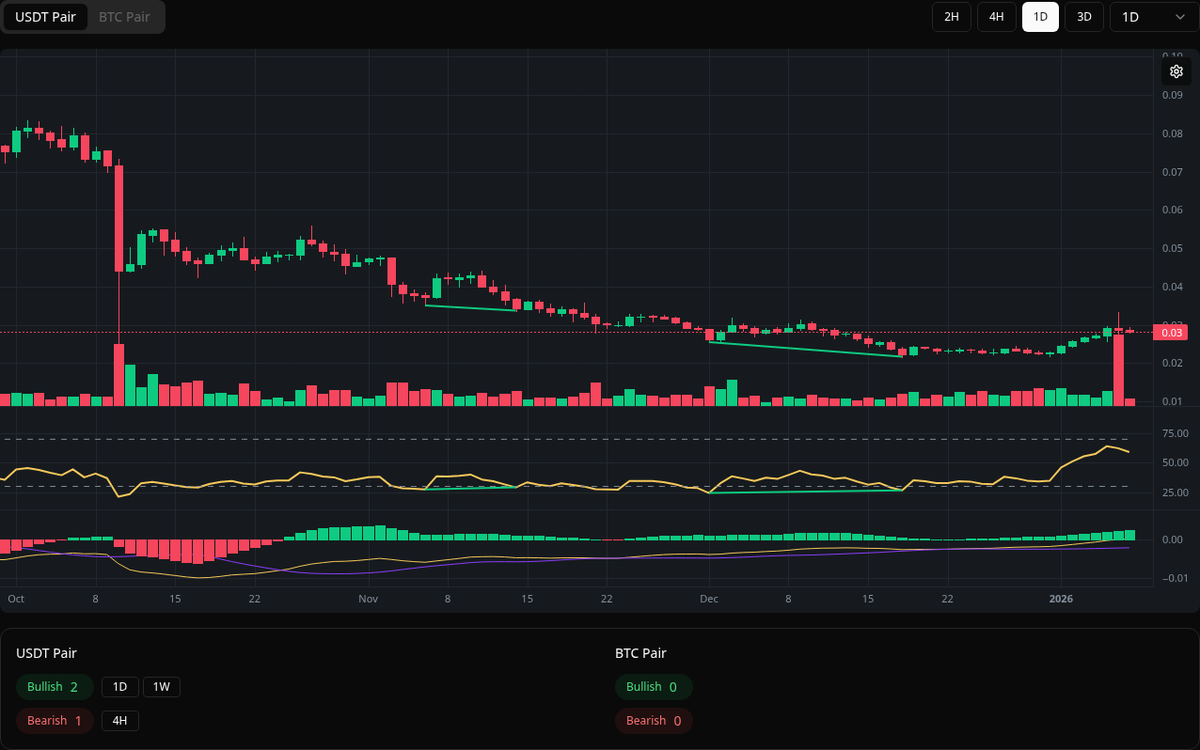Image resolution: width=1200 pixels, height=750 pixels.
Task: Switch to the 3D timeframe
Action: pyautogui.click(x=1084, y=17)
